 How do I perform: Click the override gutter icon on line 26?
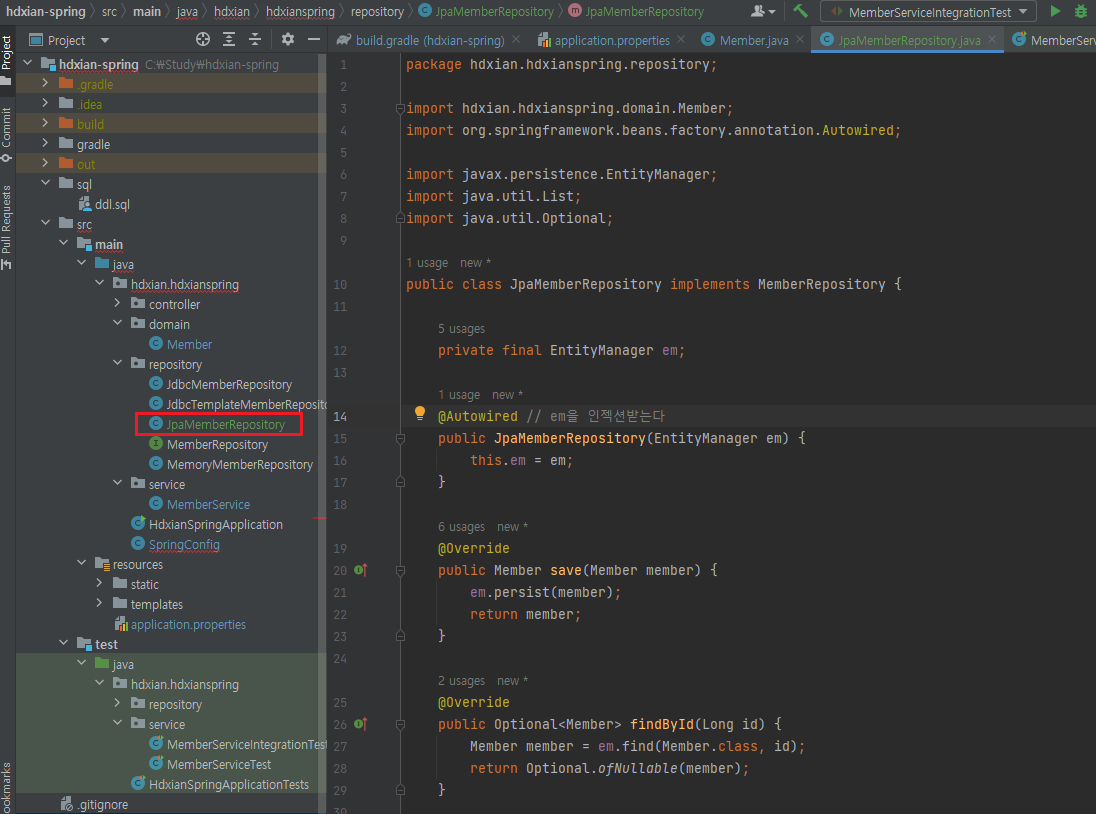pos(361,724)
